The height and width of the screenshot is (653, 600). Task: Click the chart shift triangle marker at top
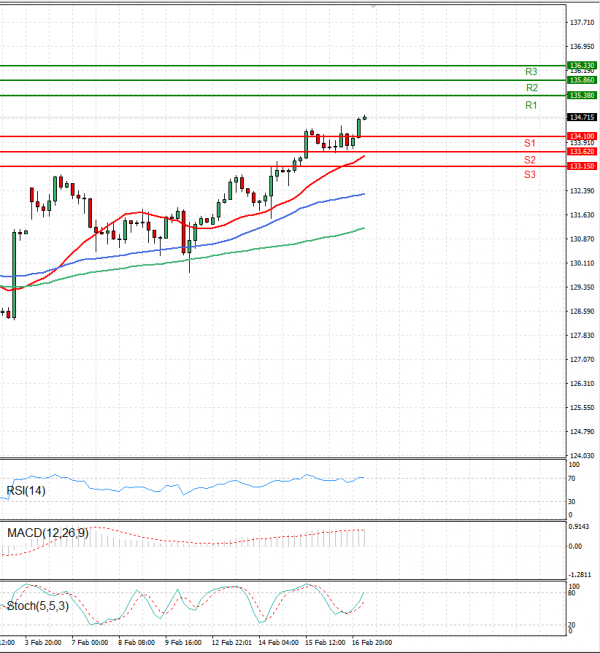coord(373,6)
